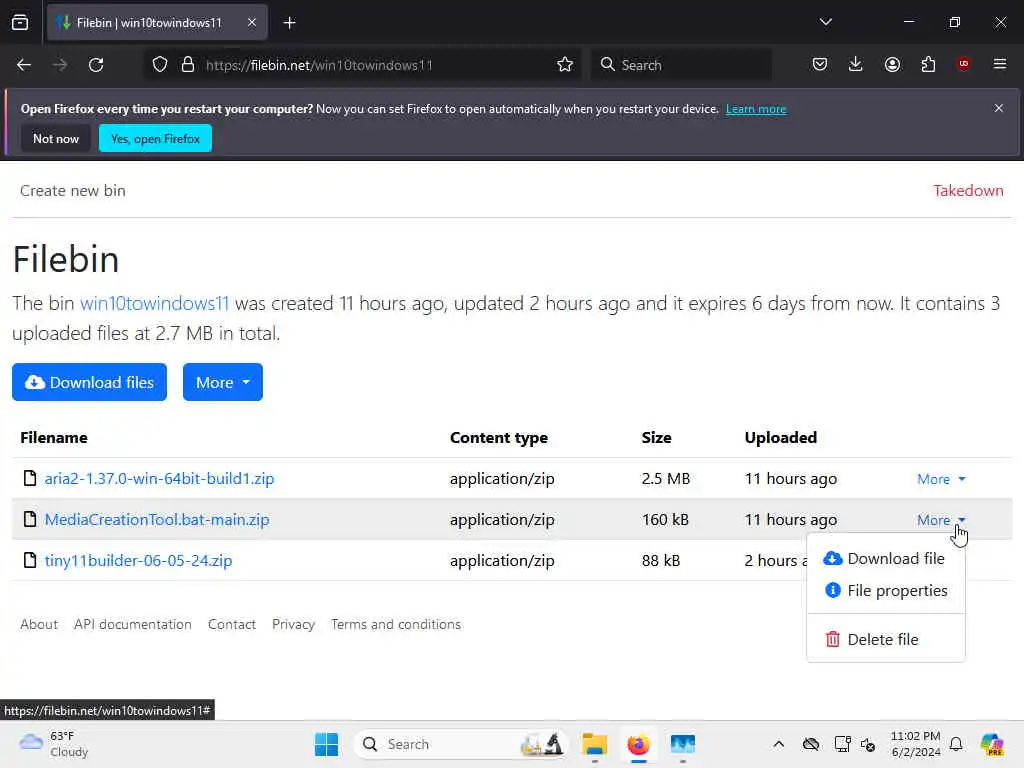Viewport: 1024px width, 768px height.
Task: Open uBlock Origin extension icon
Action: tap(963, 64)
